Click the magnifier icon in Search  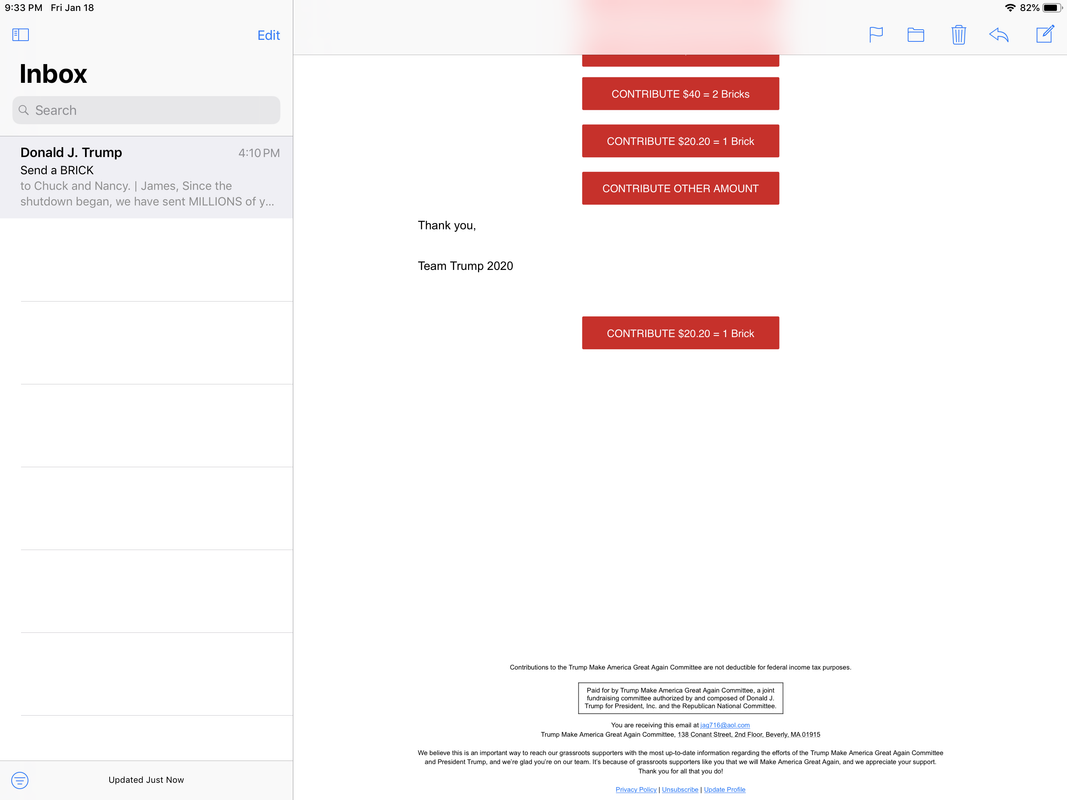(x=24, y=110)
